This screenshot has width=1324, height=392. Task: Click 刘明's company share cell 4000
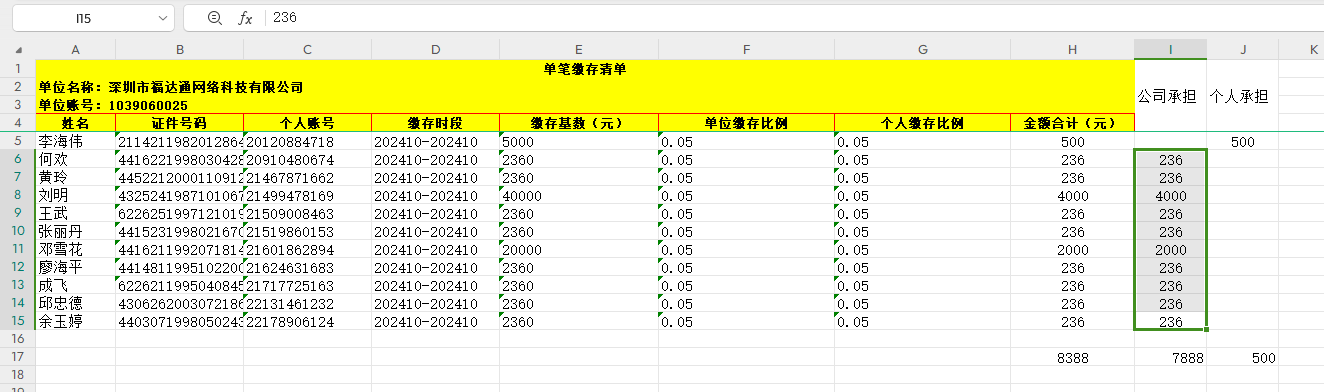pos(1170,195)
